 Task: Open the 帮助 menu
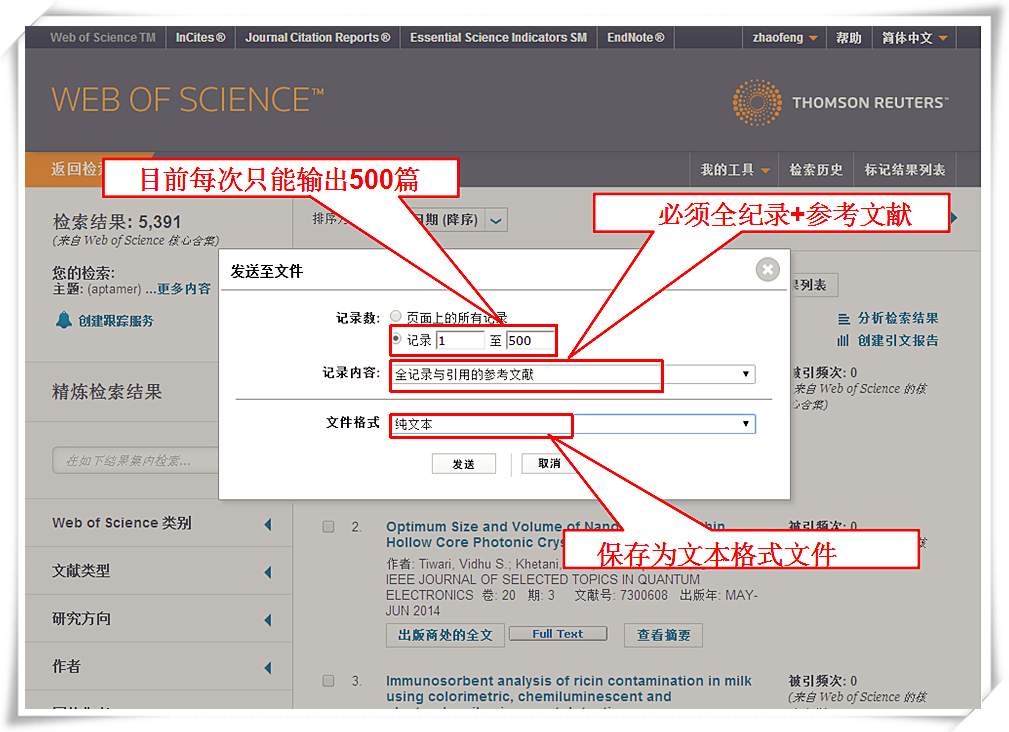[x=848, y=37]
